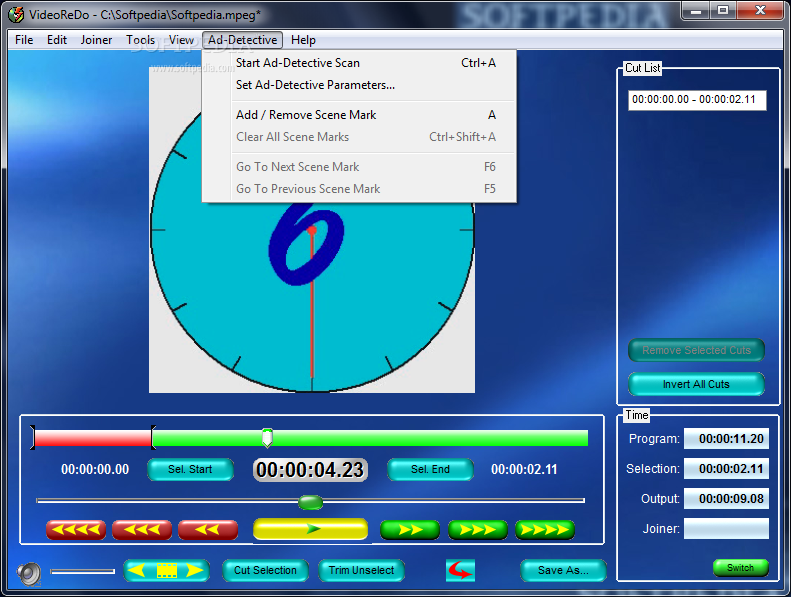791x597 pixels.
Task: Click the red undo arrow icon
Action: point(460,570)
